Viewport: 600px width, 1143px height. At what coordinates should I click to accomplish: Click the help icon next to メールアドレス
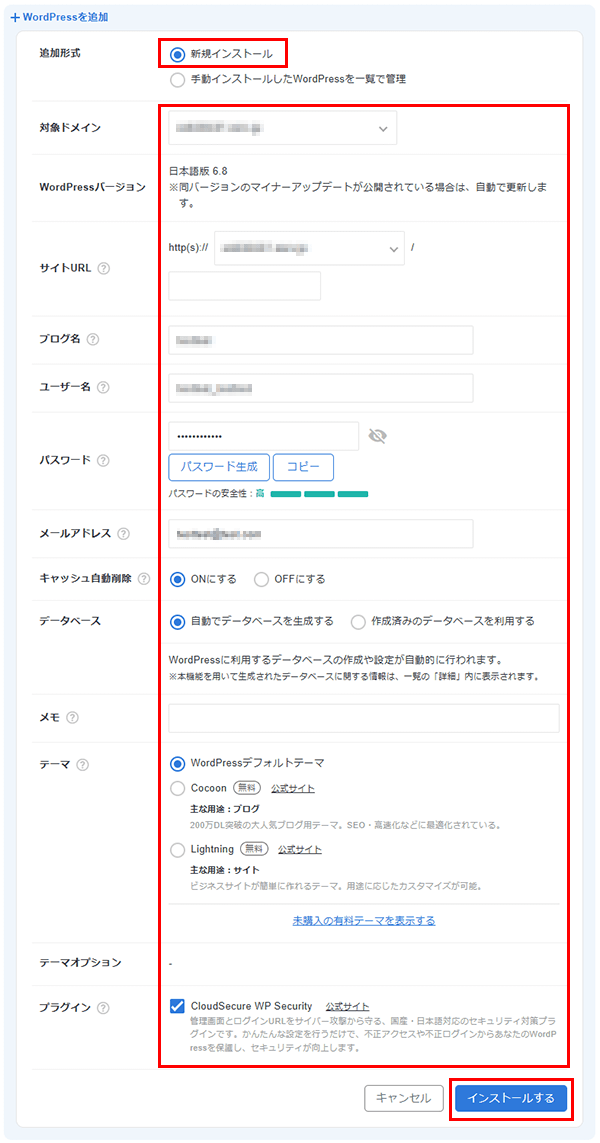click(x=123, y=534)
